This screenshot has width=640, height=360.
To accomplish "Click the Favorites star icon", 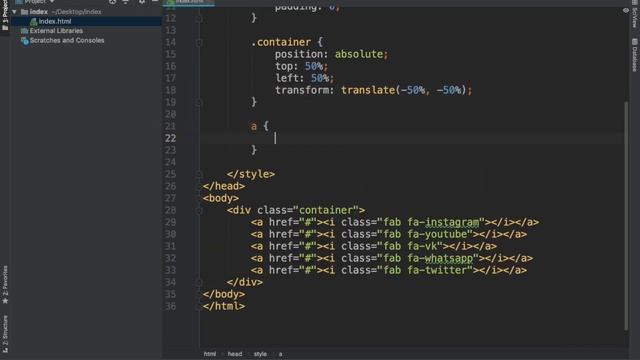I will pos(5,301).
